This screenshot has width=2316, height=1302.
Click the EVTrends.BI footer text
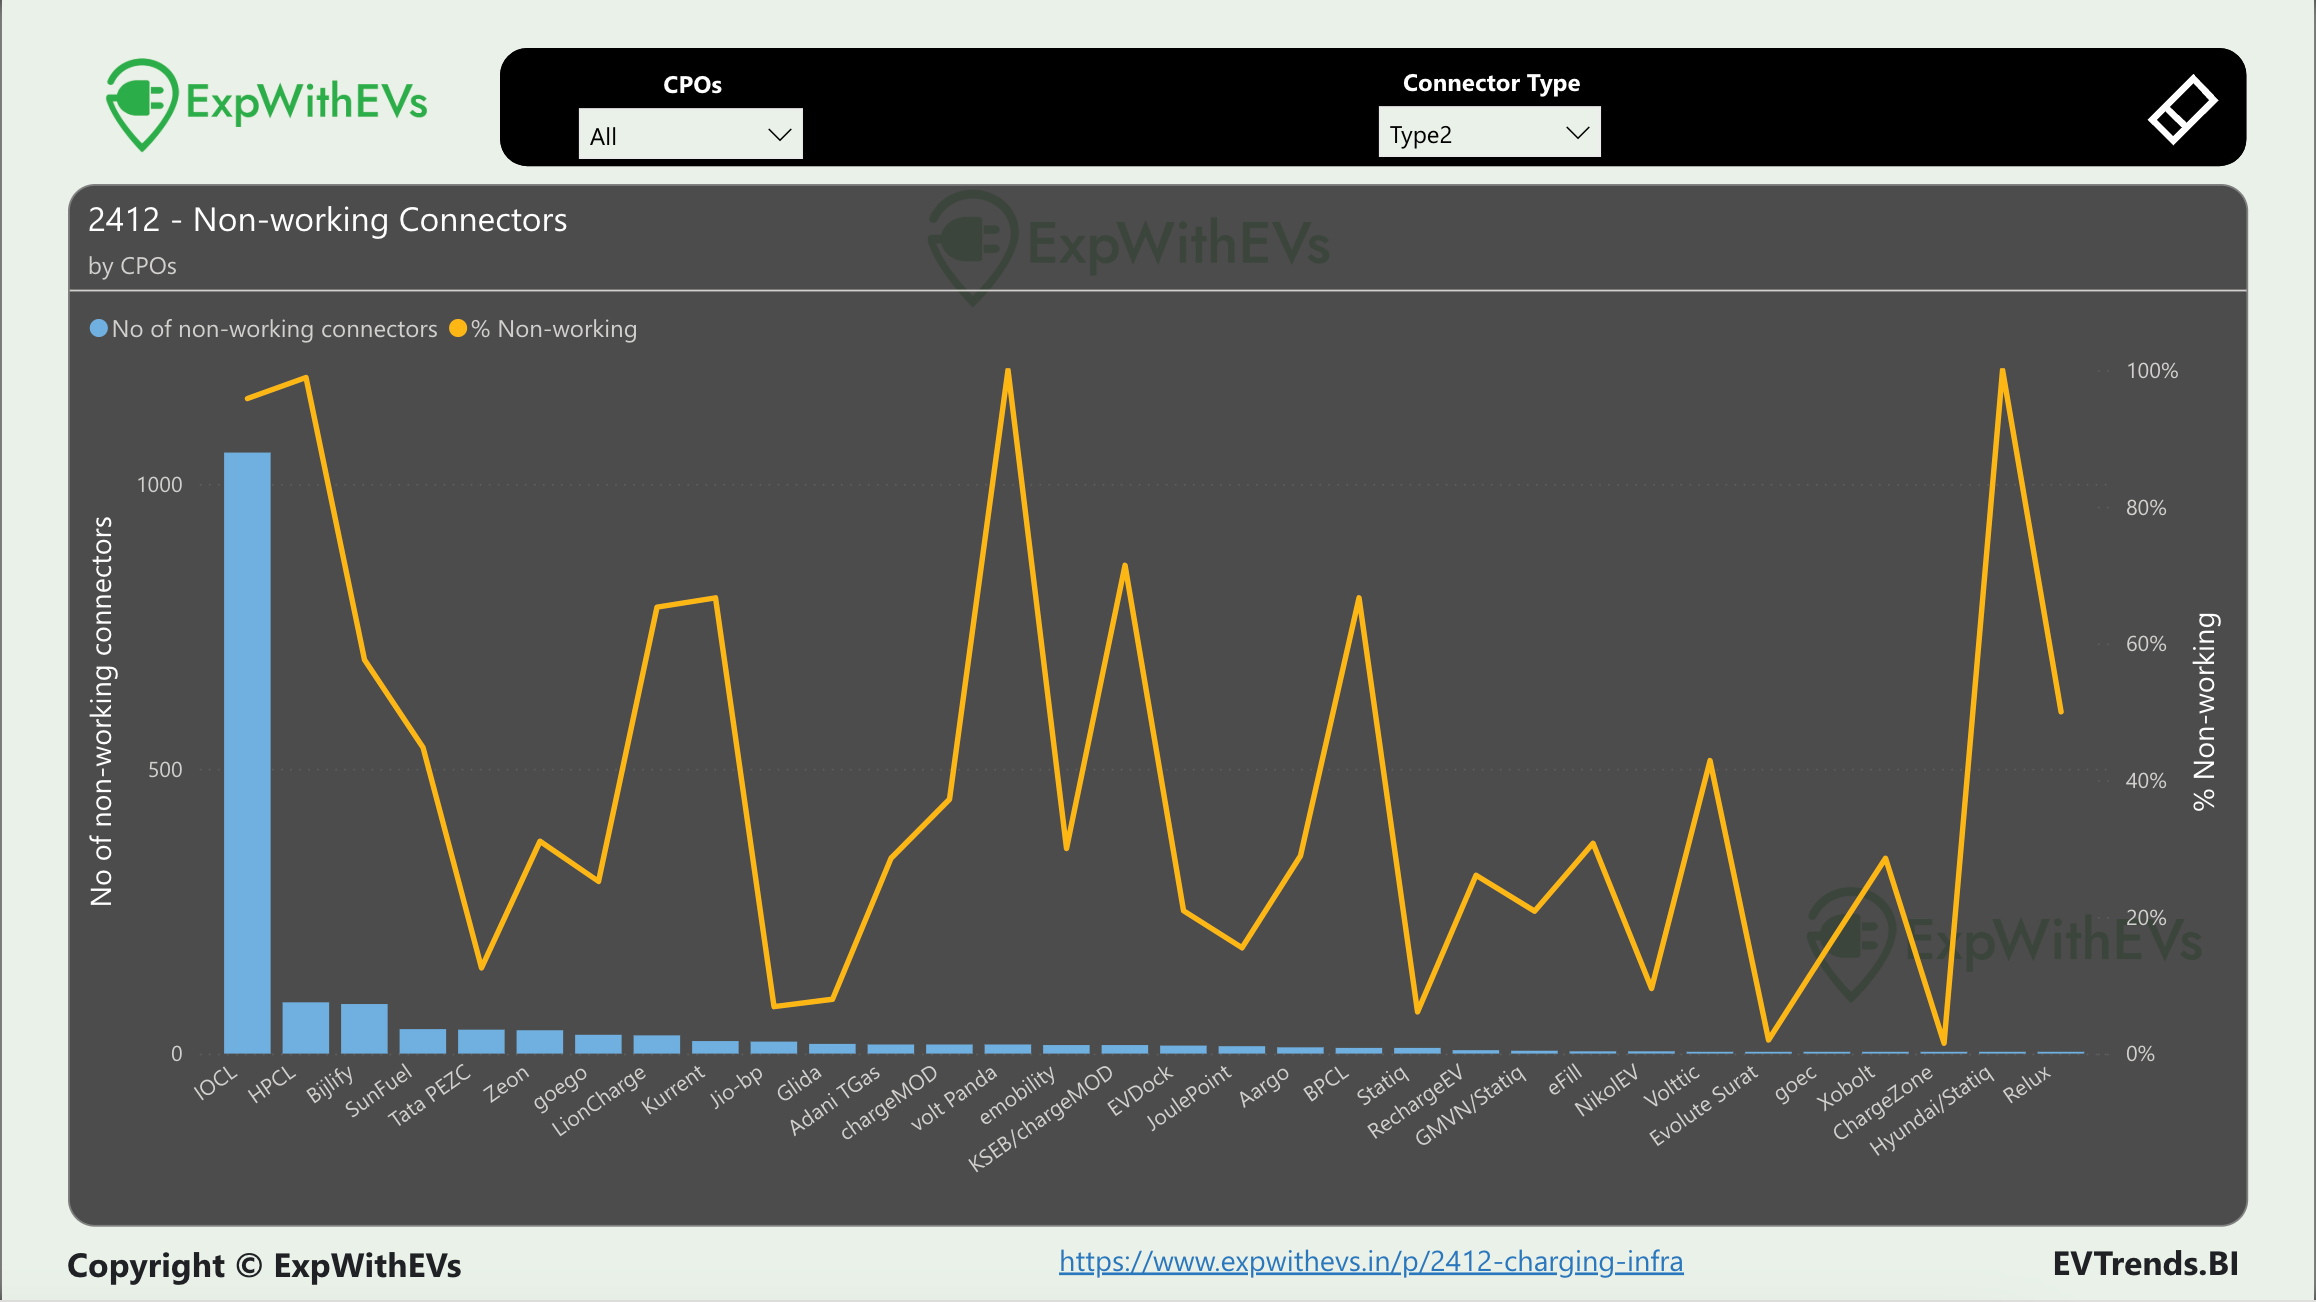coord(2146,1264)
